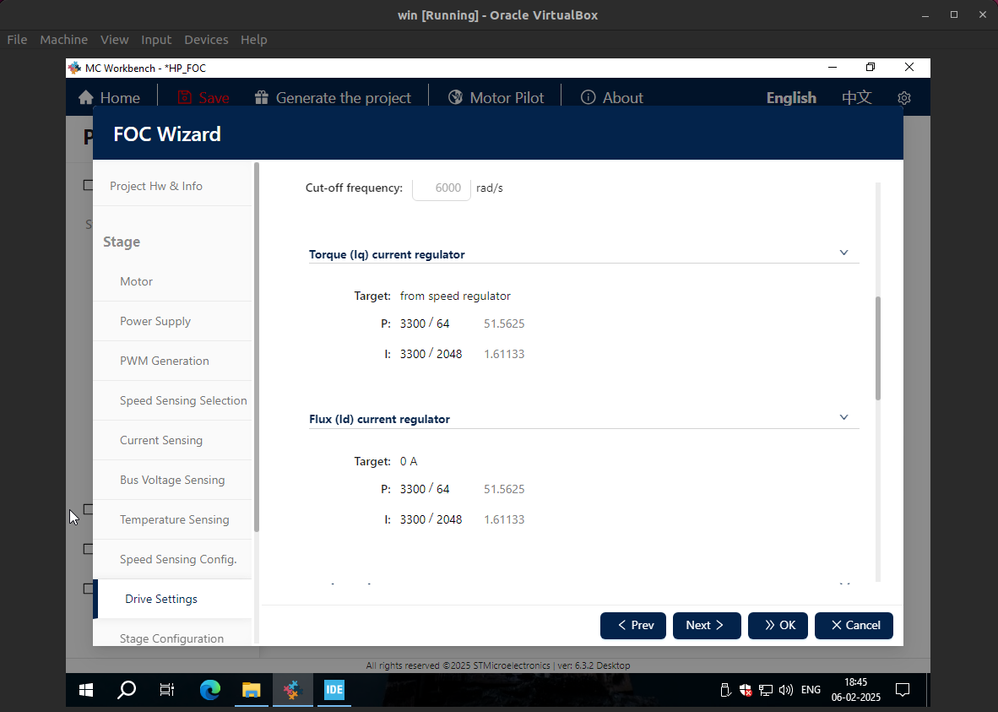
Task: Click the Next button
Action: click(706, 625)
